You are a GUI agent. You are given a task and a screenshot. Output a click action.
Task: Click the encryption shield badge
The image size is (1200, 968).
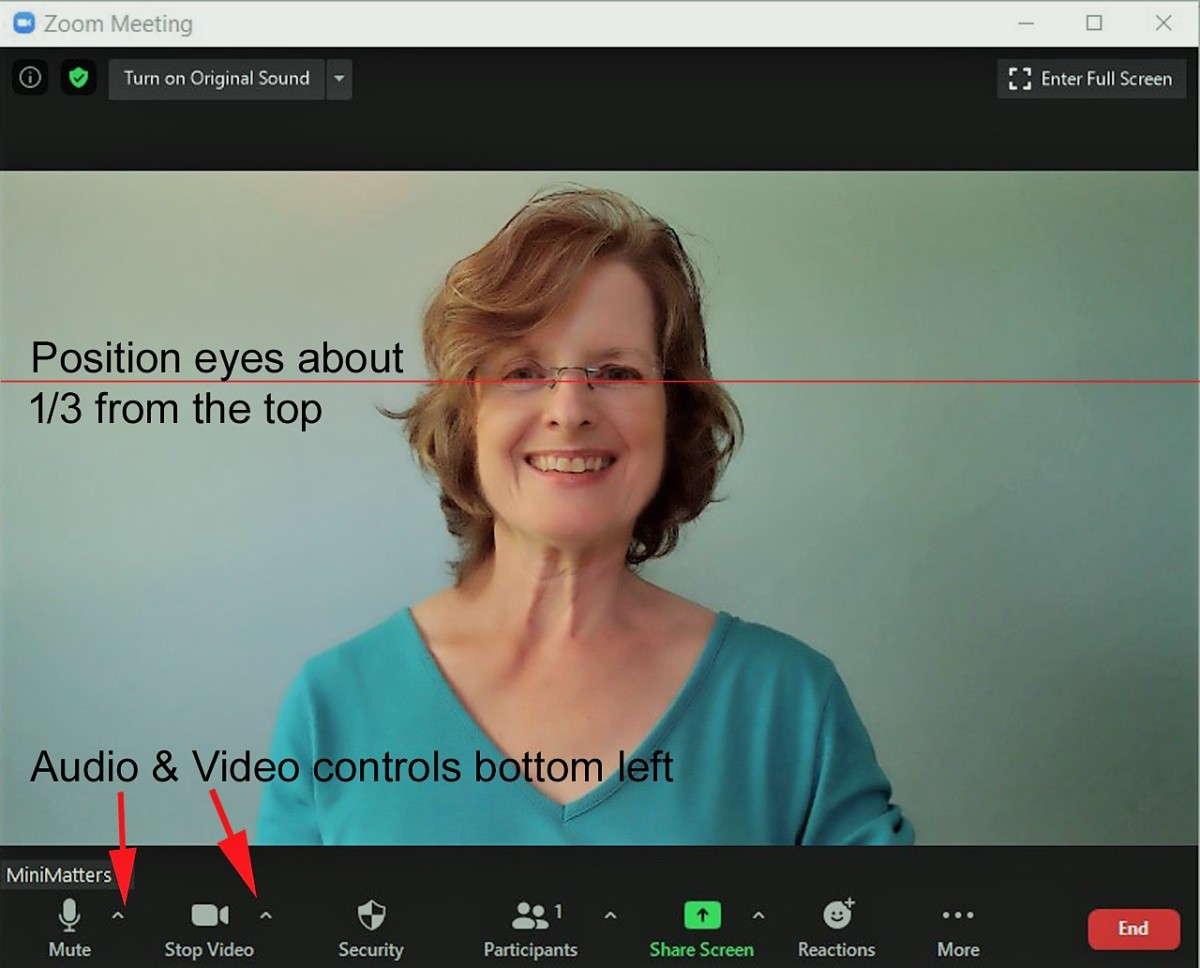[78, 78]
